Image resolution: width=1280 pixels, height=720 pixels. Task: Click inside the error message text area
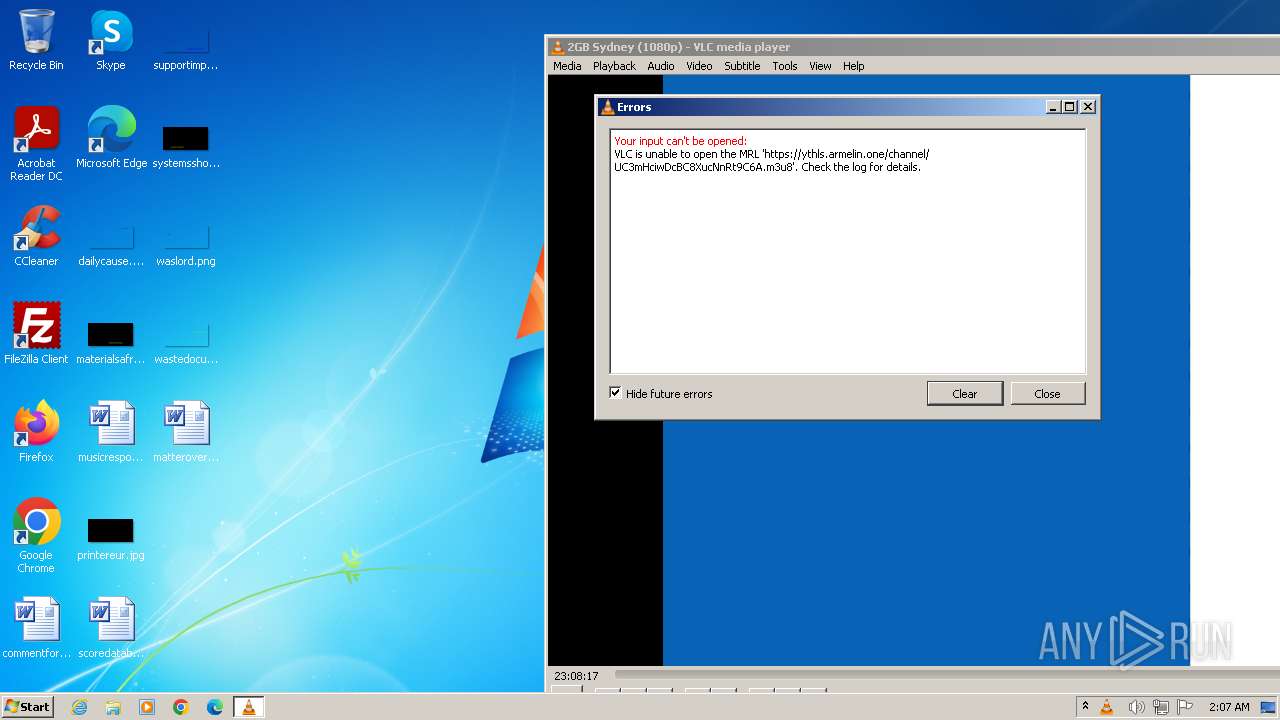[848, 252]
